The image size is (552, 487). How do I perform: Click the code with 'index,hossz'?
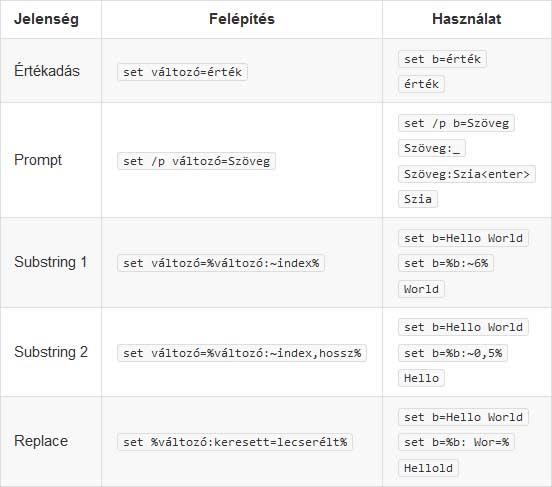[x=242, y=353]
